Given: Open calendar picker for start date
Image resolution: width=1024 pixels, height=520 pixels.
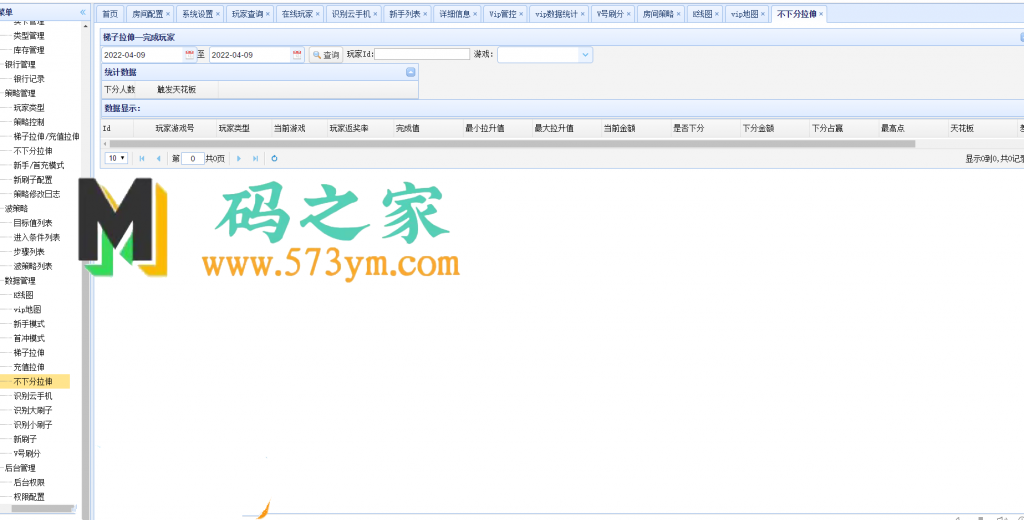Looking at the screenshot, I should [189, 55].
